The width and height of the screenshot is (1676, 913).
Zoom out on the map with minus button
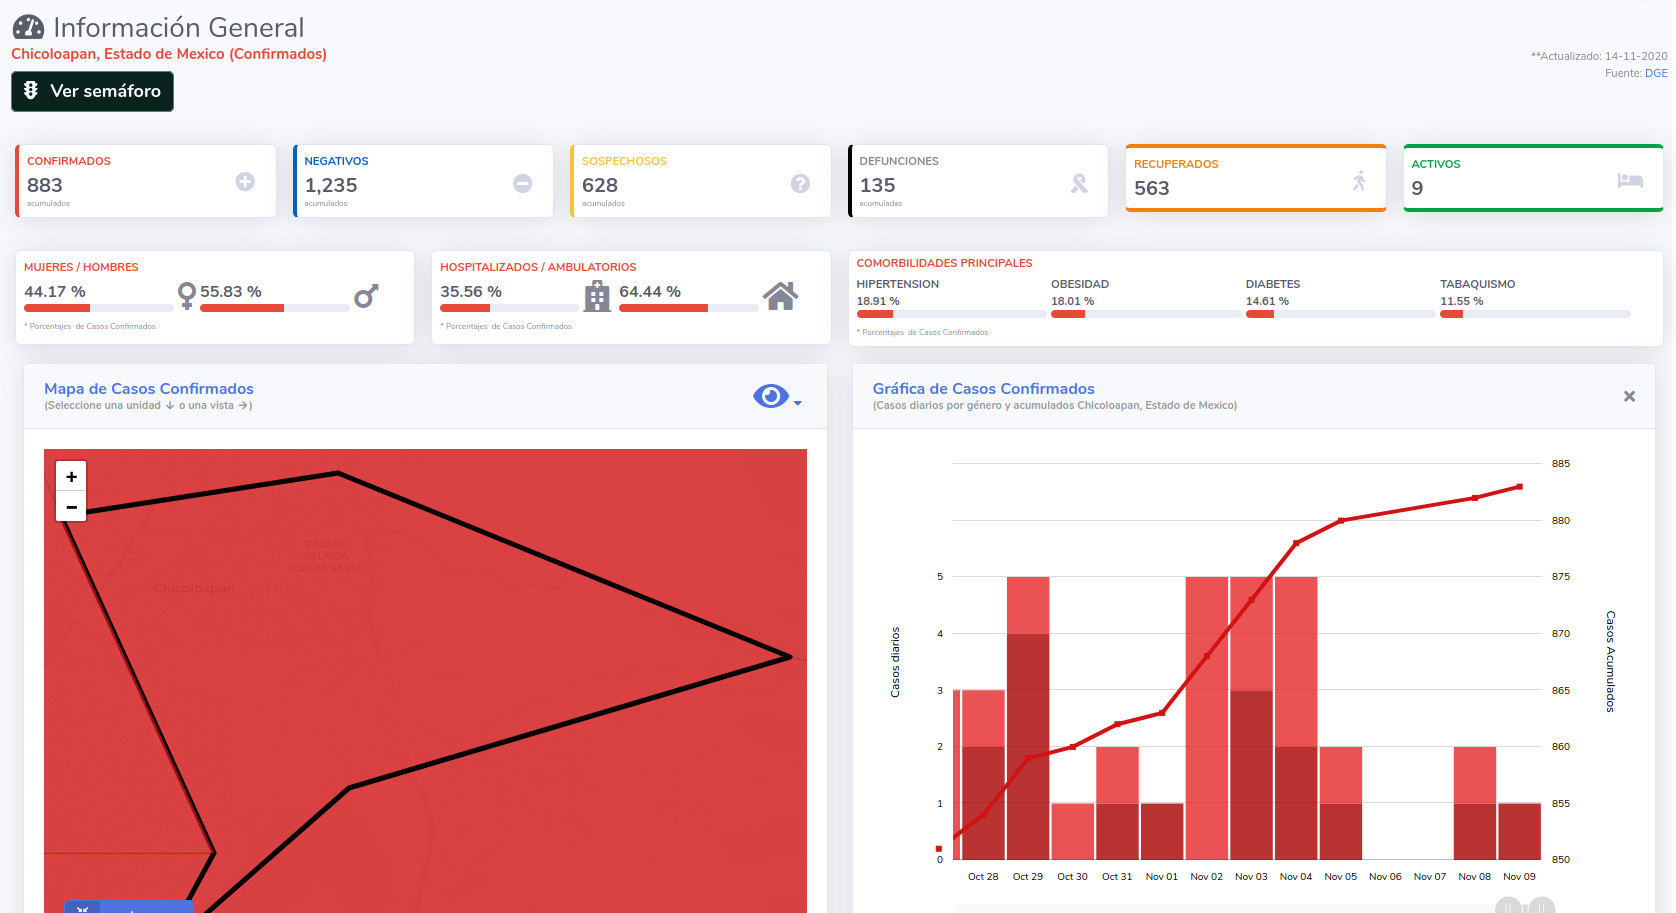(x=71, y=507)
